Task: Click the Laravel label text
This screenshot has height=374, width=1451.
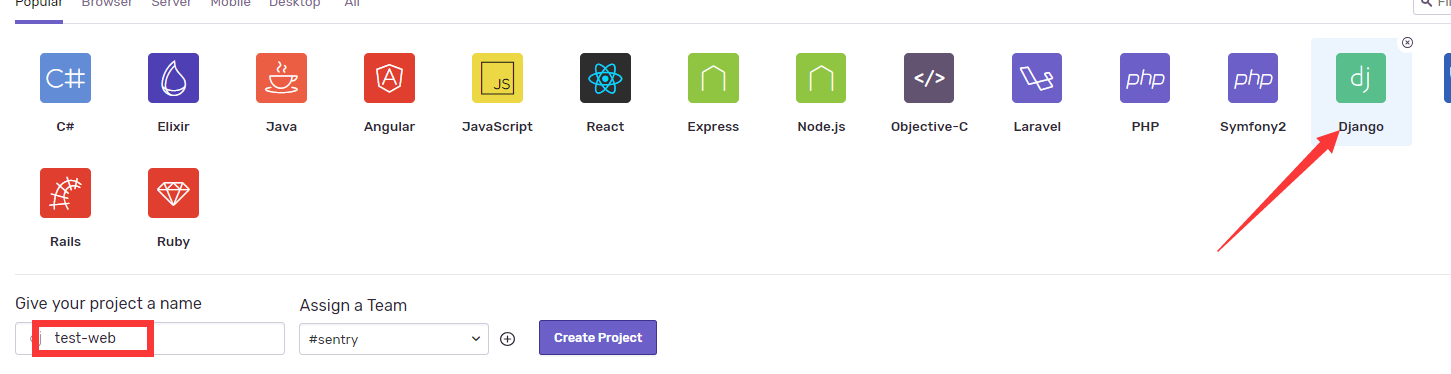Action: point(1037,127)
